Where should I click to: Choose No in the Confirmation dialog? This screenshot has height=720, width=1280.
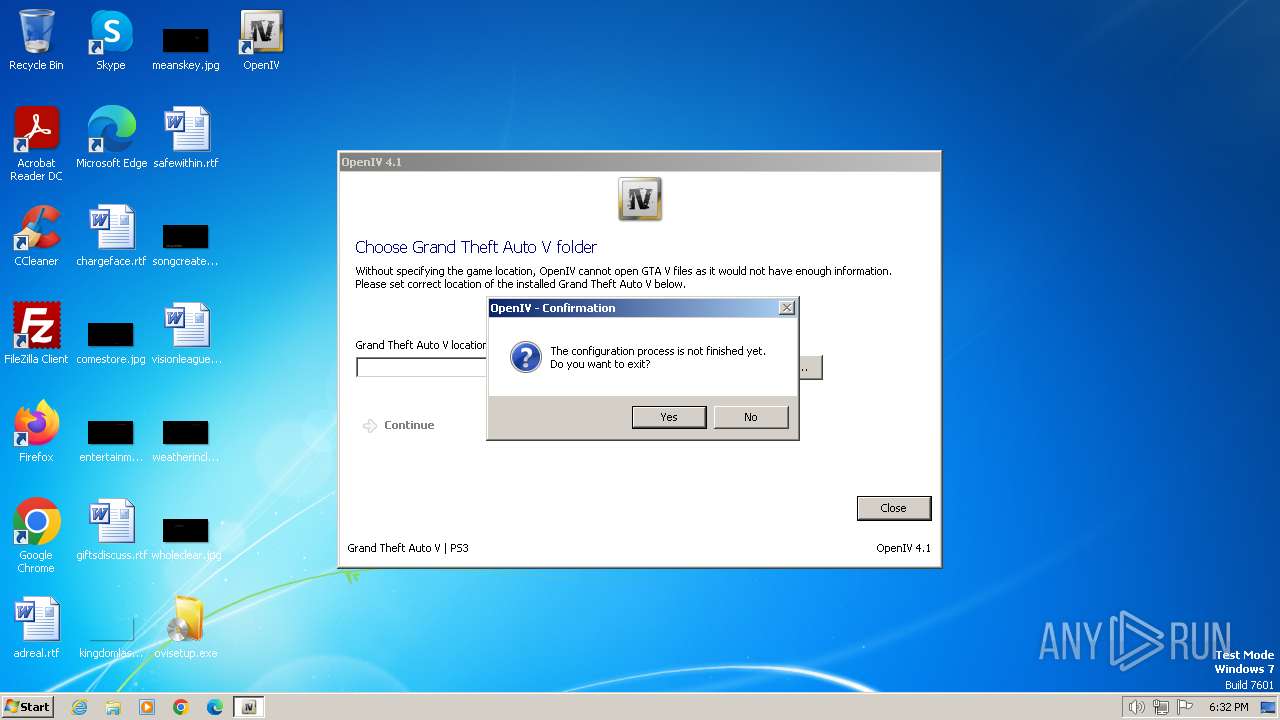click(751, 417)
